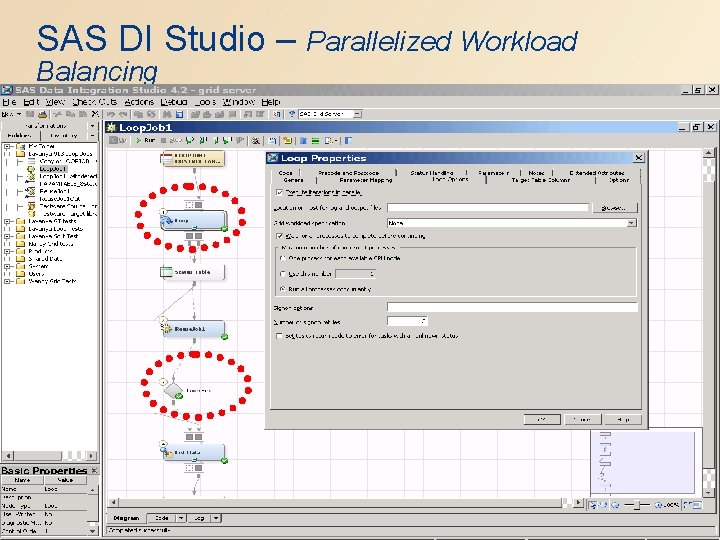
Task: Expand the System folder in the tree
Action: (7, 266)
